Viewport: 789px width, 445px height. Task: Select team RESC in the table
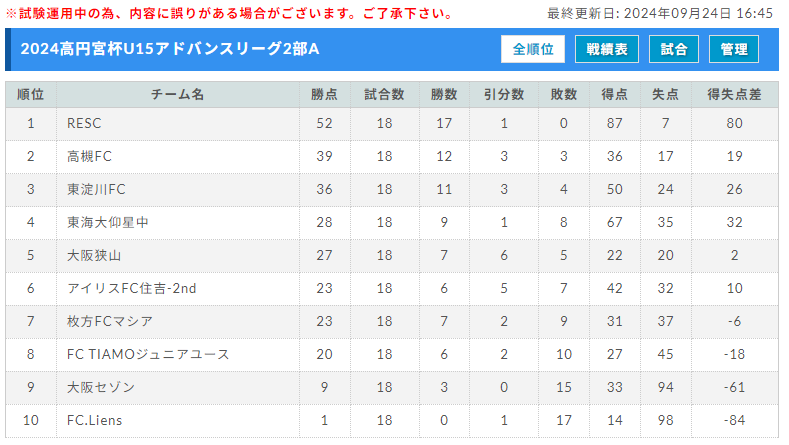[84, 123]
